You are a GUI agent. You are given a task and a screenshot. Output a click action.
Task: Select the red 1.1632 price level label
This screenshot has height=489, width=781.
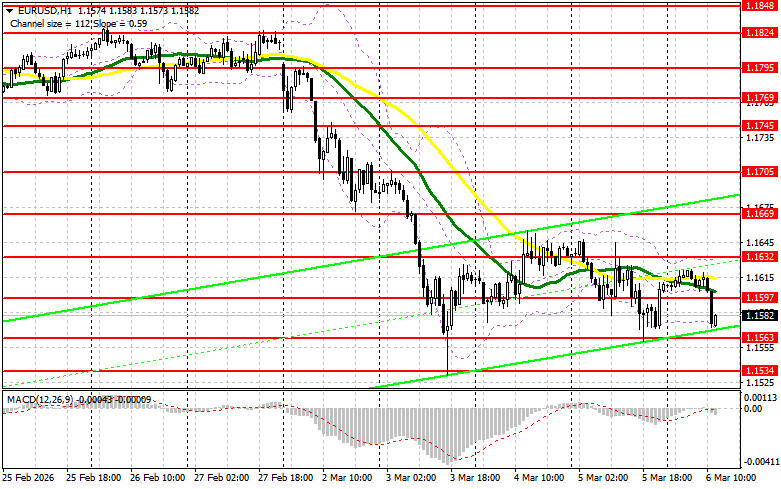pyautogui.click(x=759, y=256)
